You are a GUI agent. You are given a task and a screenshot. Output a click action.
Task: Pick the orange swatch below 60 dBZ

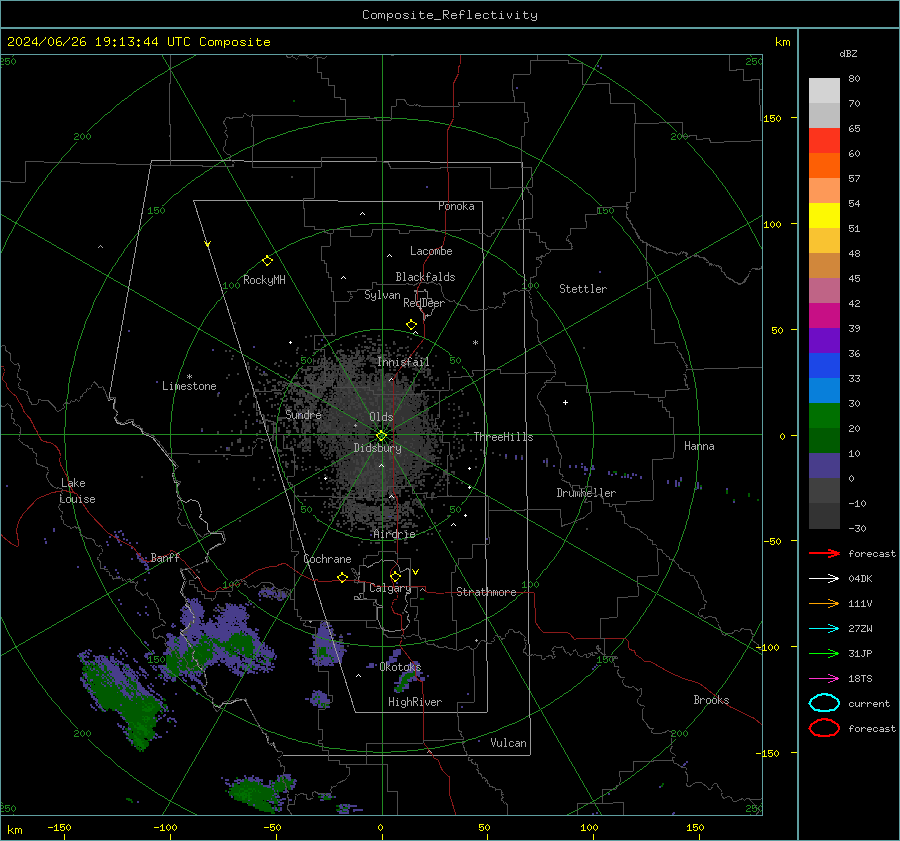click(x=824, y=165)
